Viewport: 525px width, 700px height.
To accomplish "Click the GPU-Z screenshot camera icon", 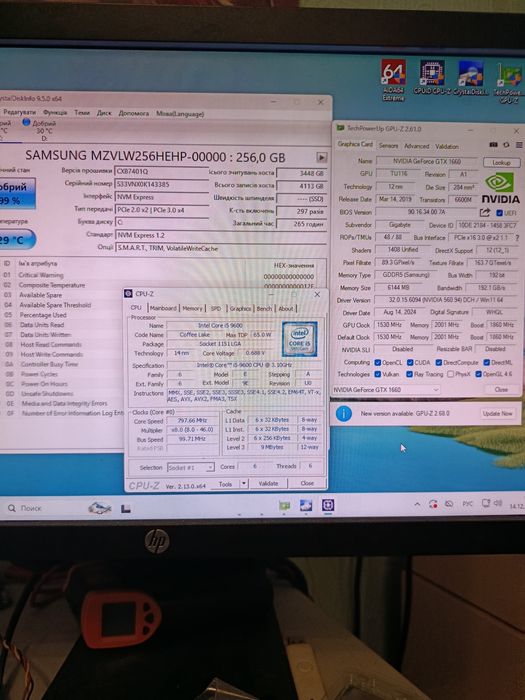I will pyautogui.click(x=493, y=145).
